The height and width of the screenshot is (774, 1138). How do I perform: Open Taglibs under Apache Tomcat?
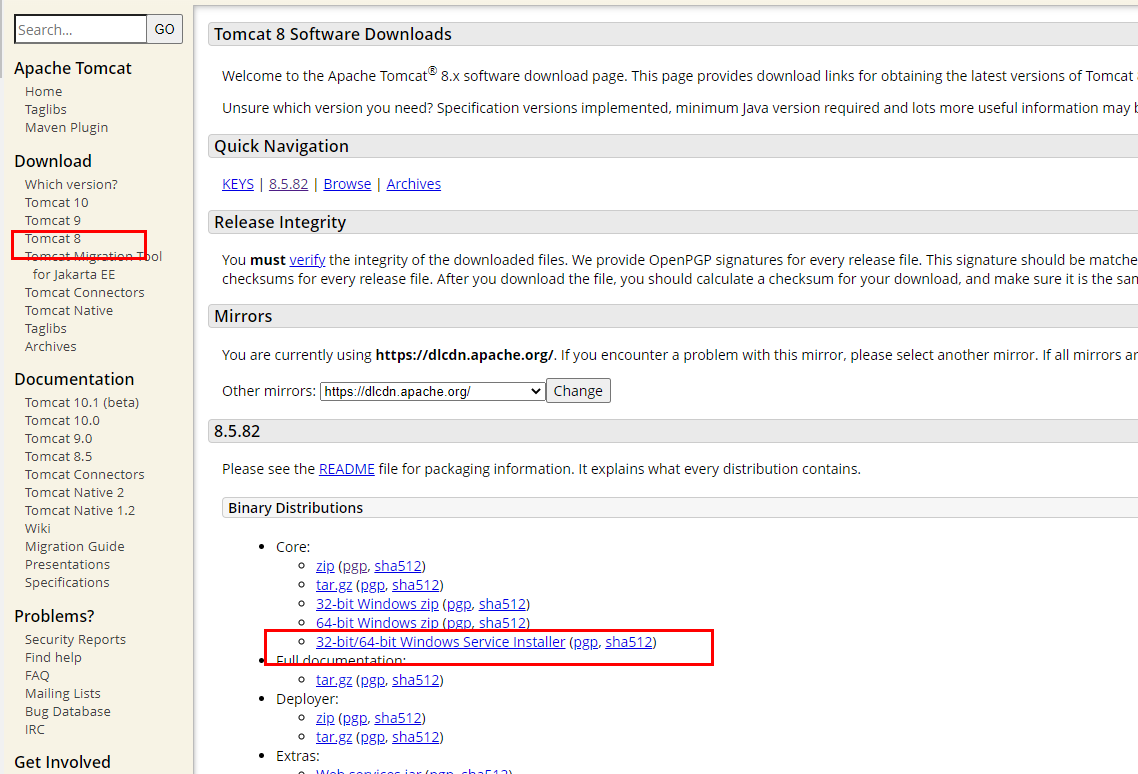[46, 110]
